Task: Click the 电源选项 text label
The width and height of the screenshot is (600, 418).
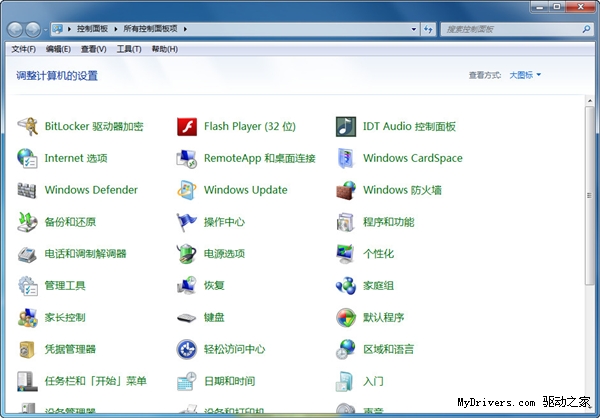Action: (224, 254)
